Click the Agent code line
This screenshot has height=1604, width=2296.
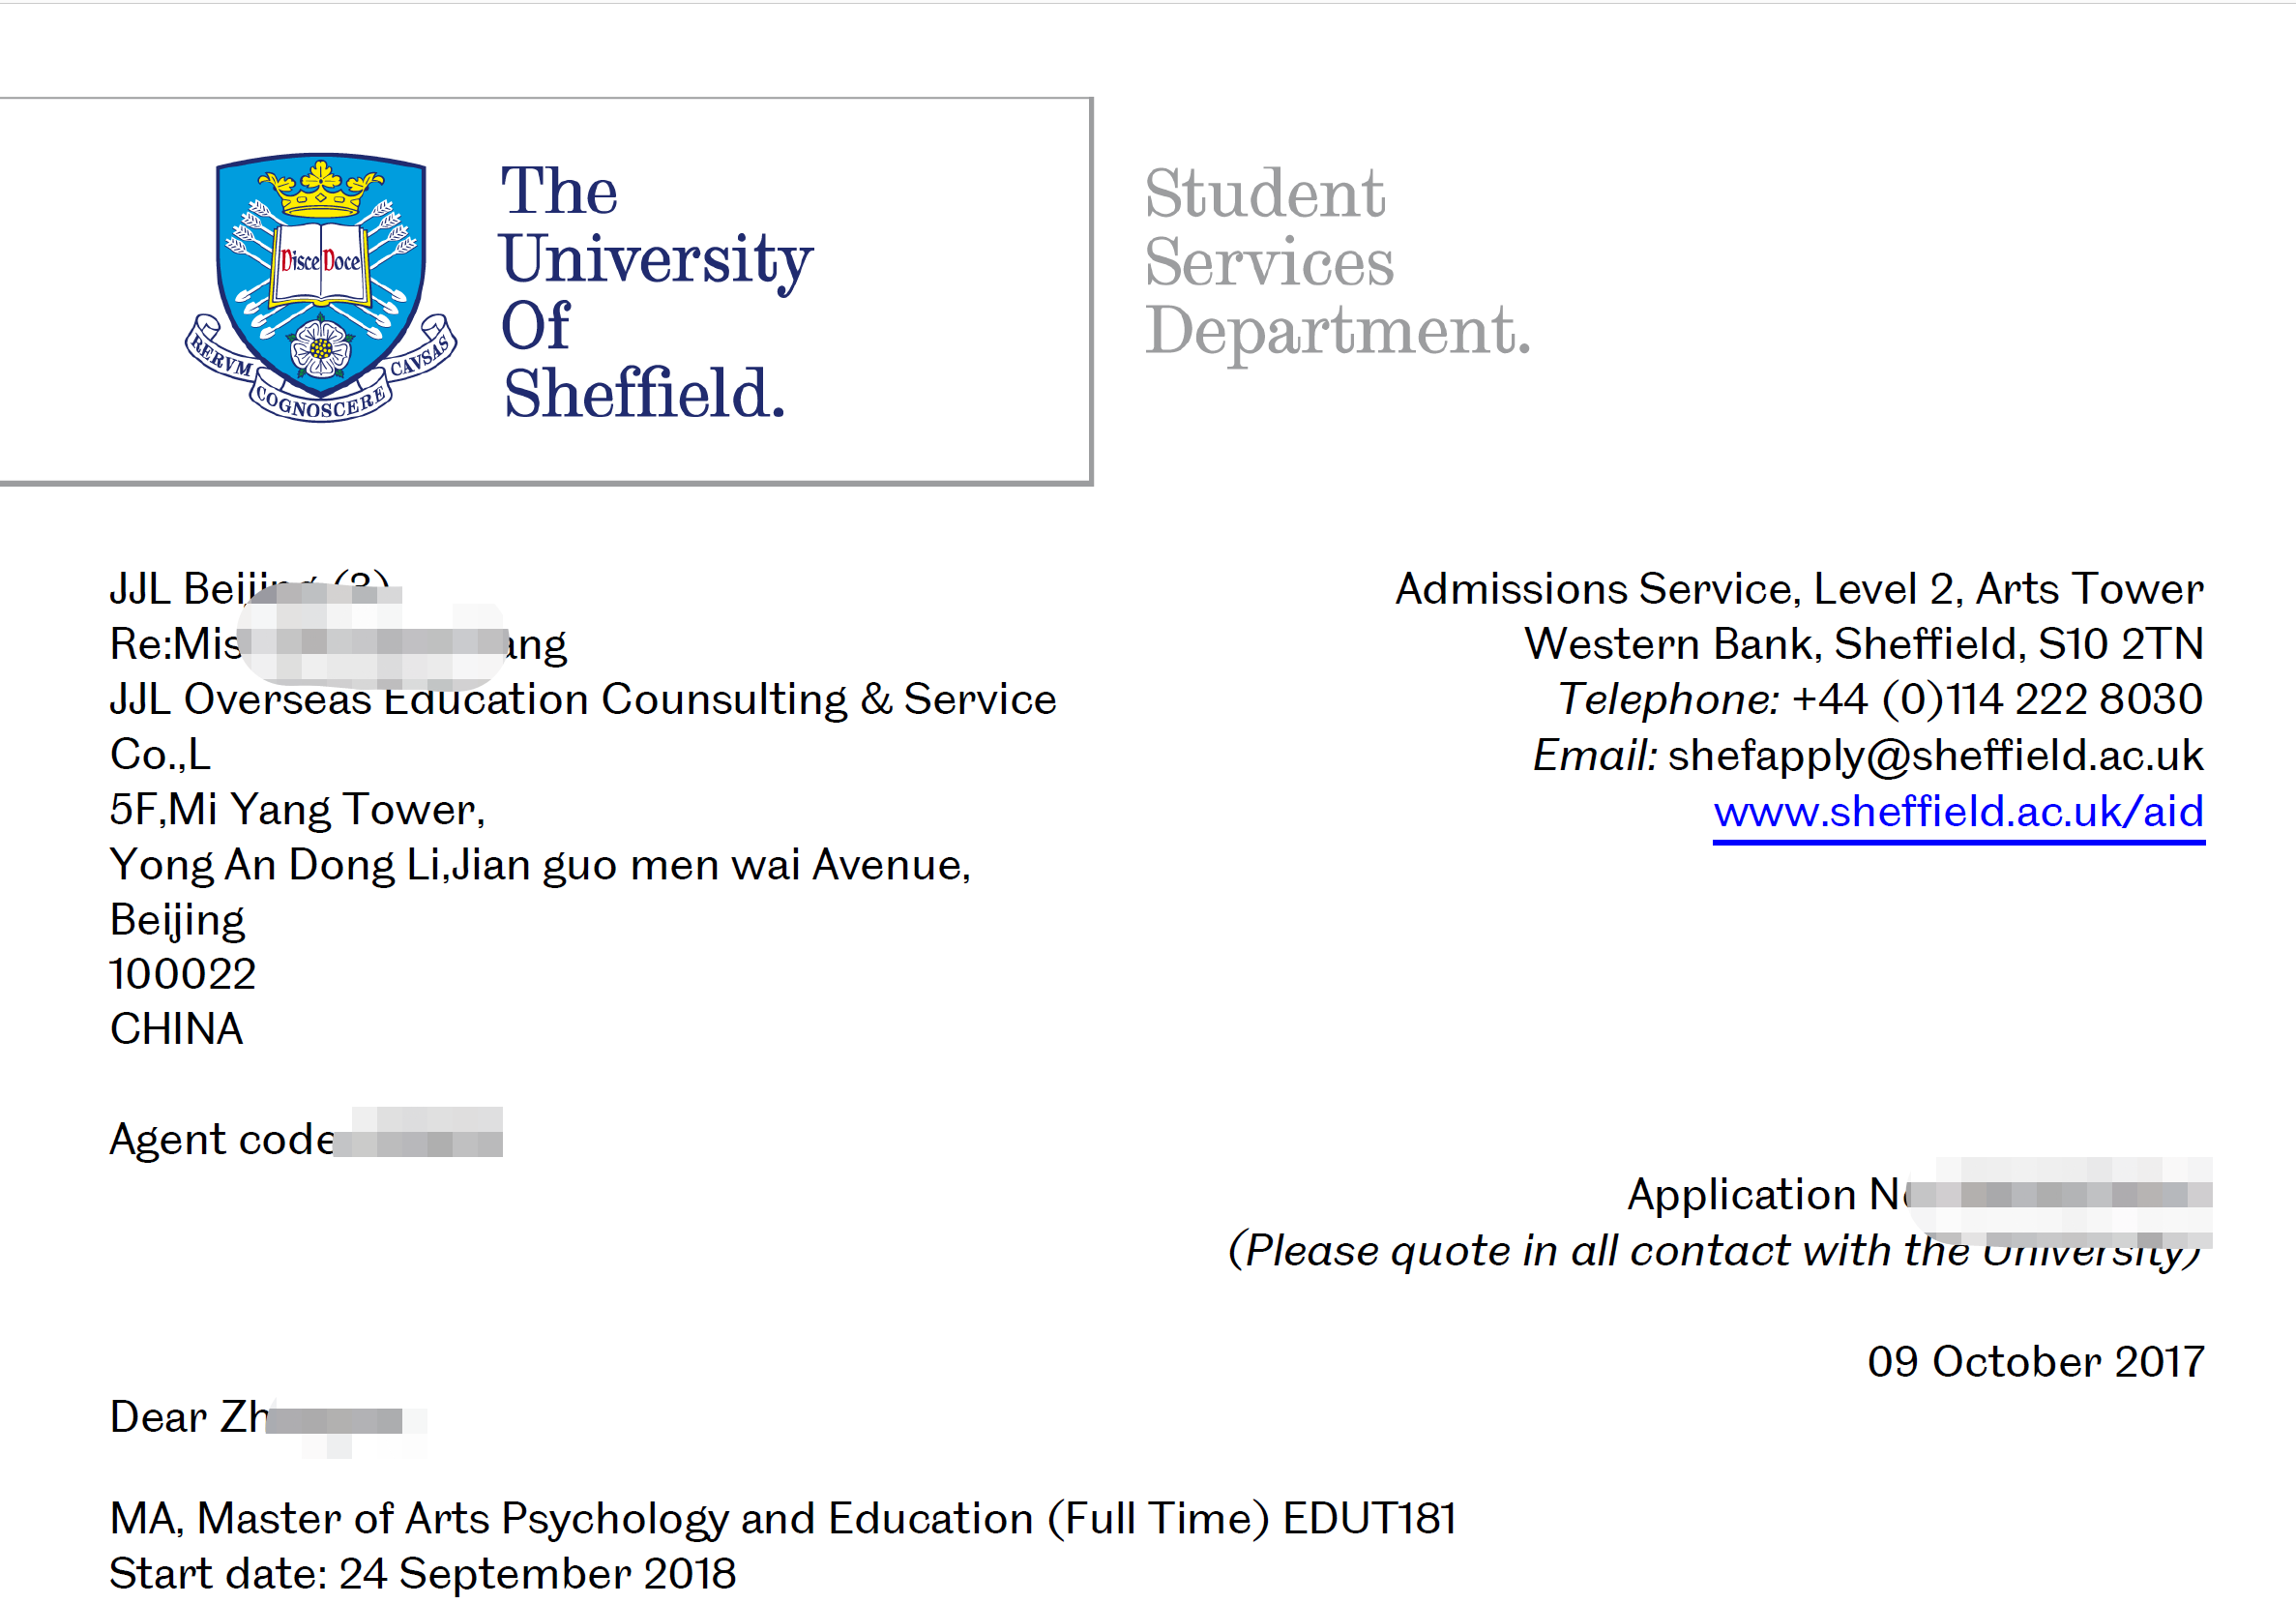305,1139
